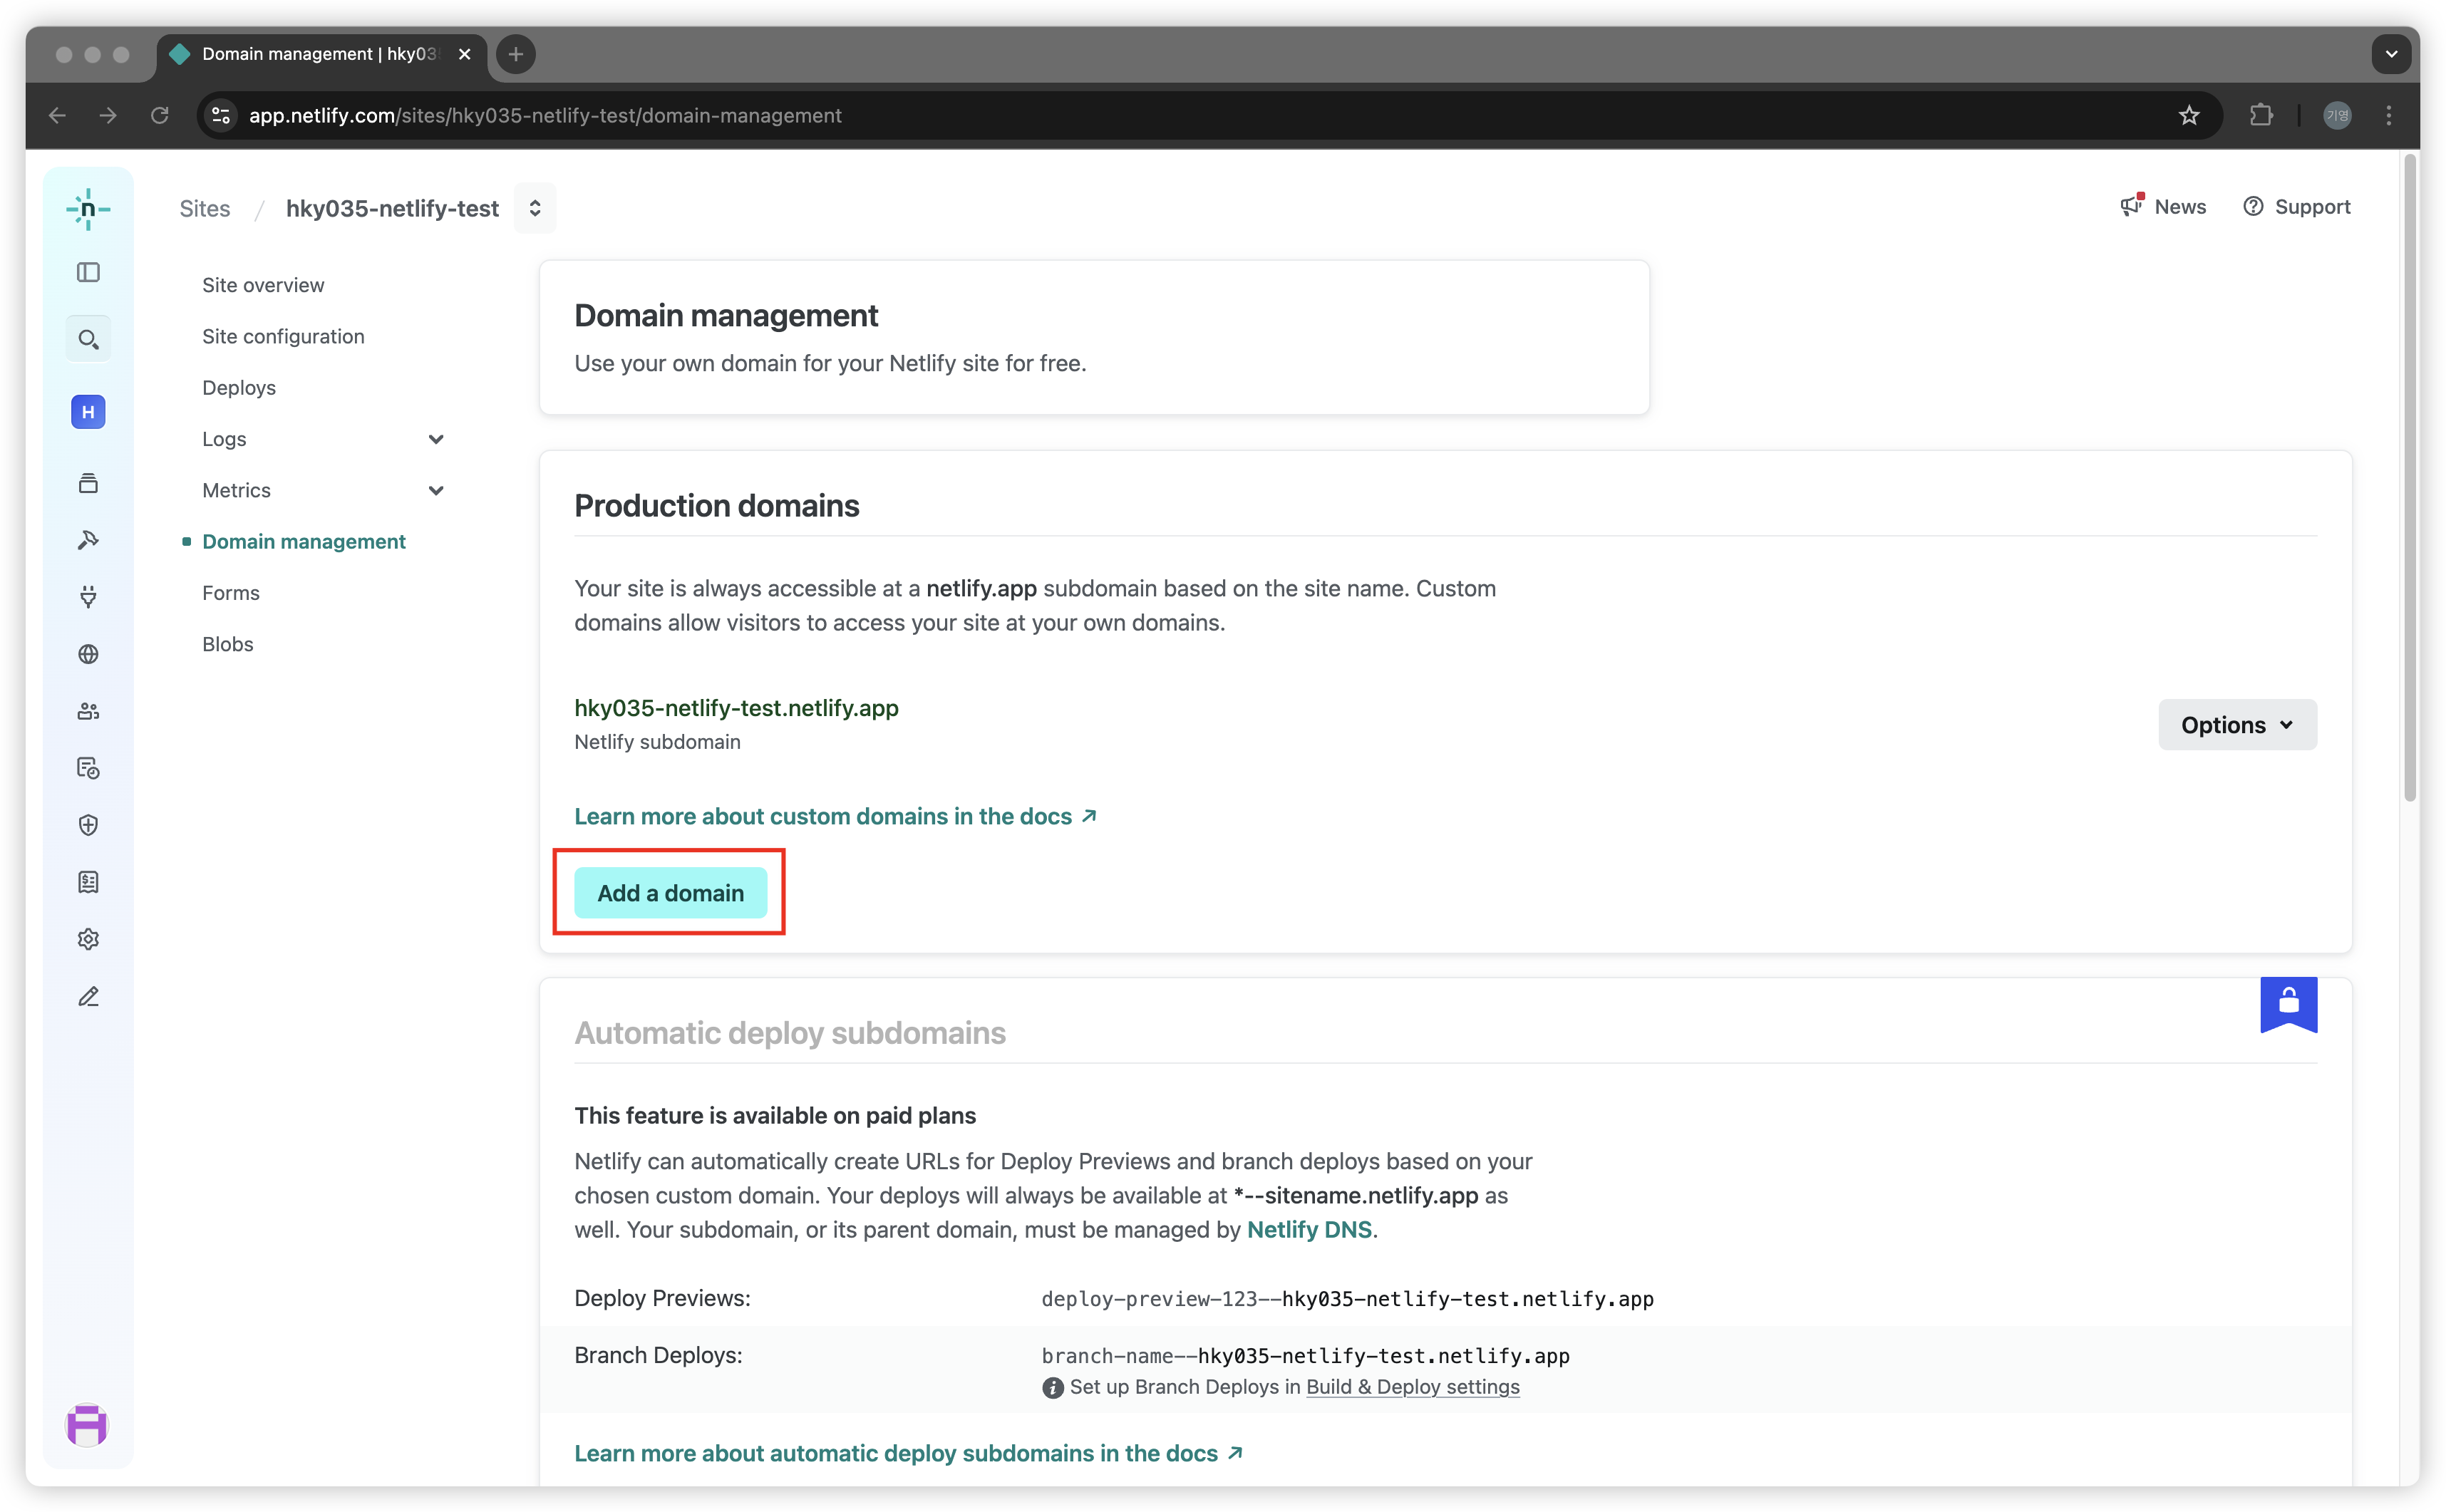The image size is (2446, 1512).
Task: Close the Domain management browser tab
Action: click(464, 54)
